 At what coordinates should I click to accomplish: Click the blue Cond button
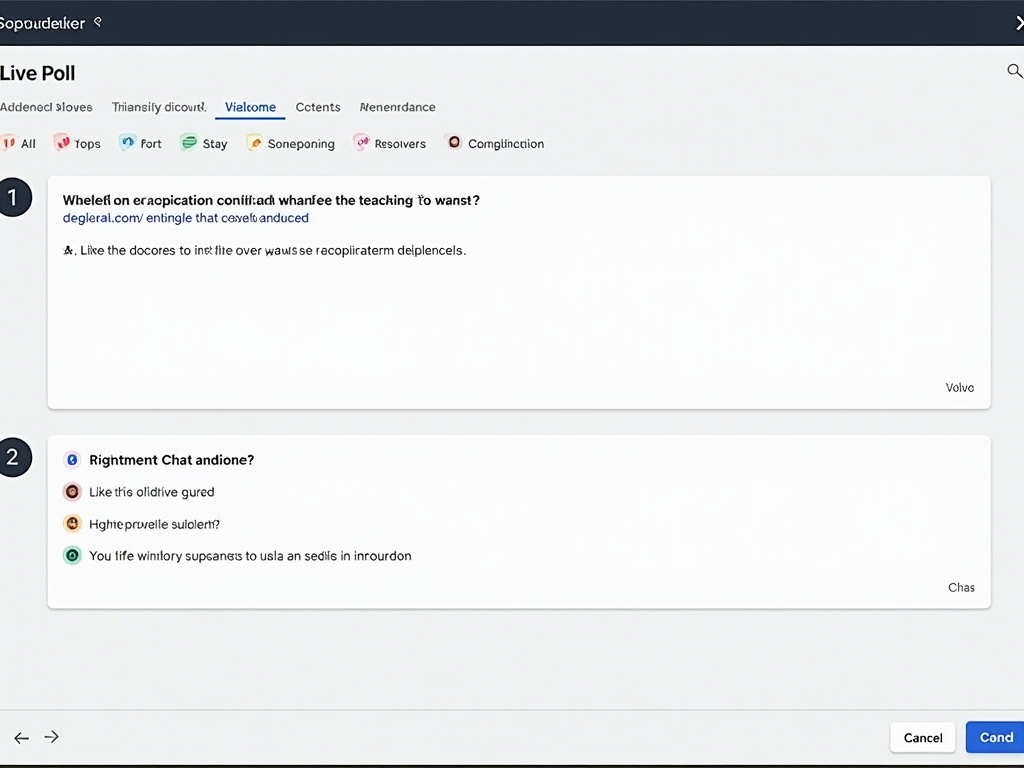[995, 737]
